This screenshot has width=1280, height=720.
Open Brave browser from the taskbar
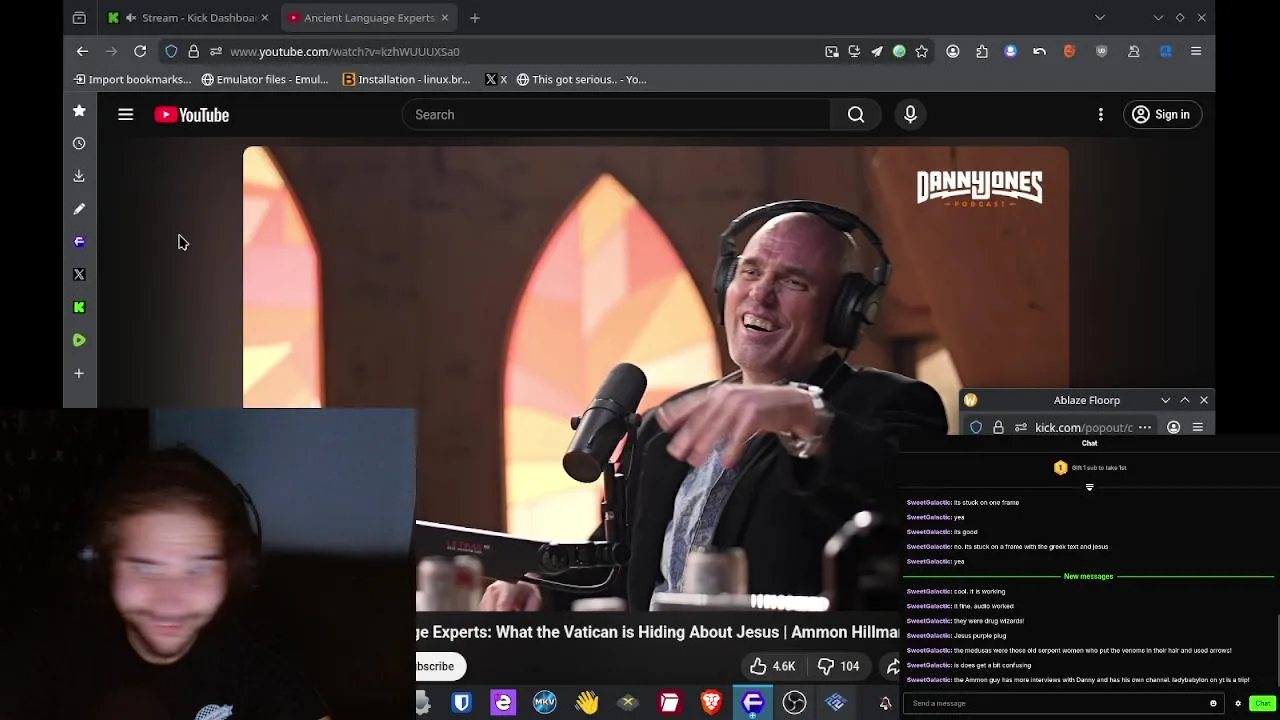pyautogui.click(x=711, y=703)
